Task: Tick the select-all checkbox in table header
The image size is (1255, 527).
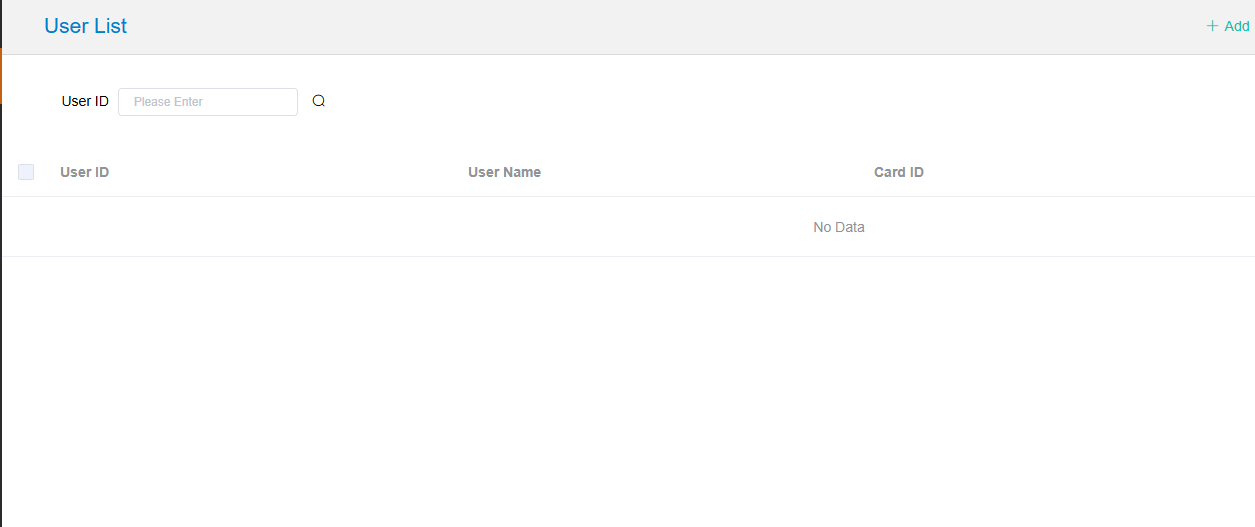Action: pyautogui.click(x=26, y=172)
